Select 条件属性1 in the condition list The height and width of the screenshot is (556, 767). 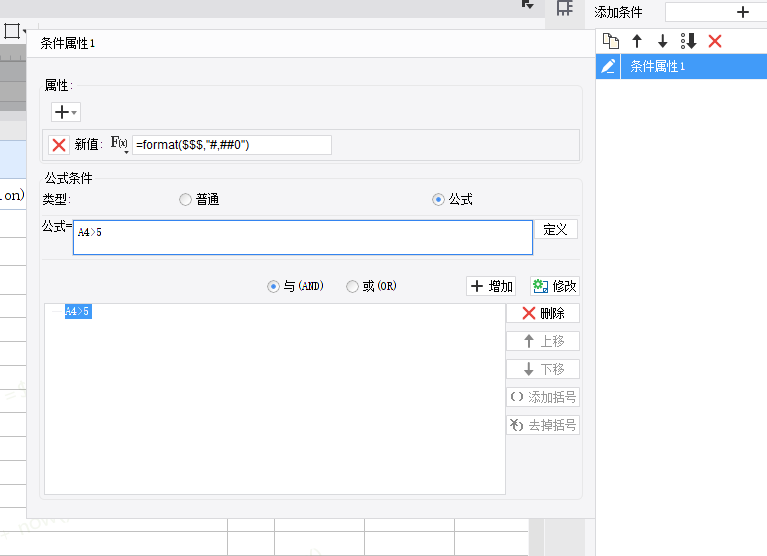point(693,66)
